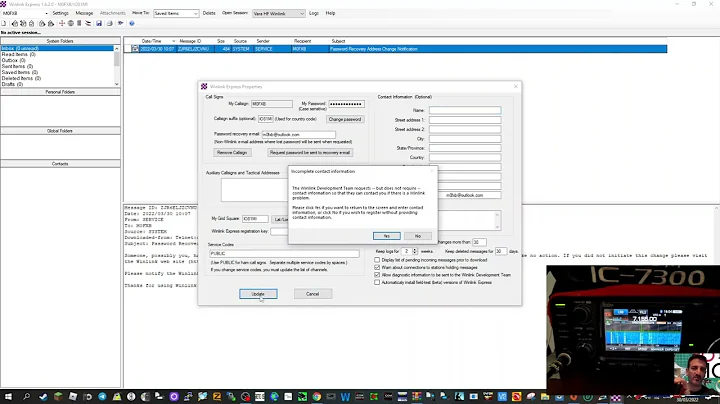
Task: Click the Name field in Contact Information
Action: tap(465, 110)
